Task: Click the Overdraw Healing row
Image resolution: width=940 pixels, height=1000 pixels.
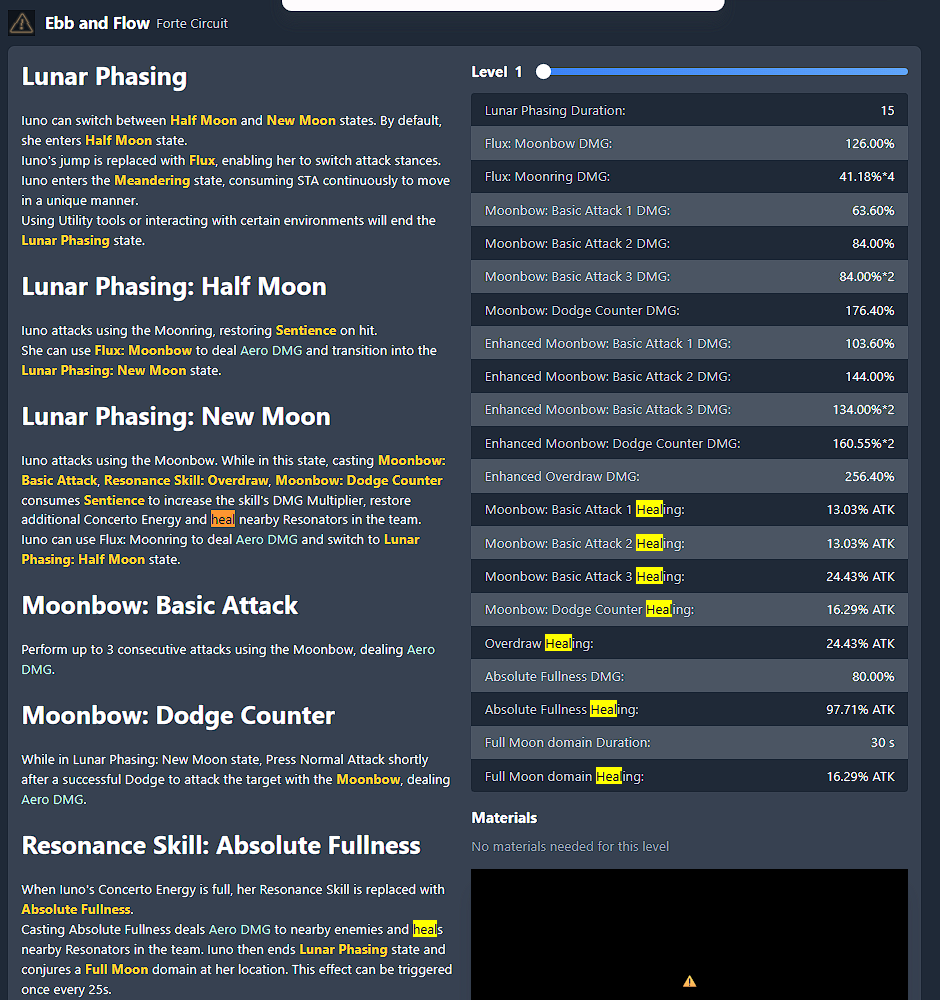Action: 689,643
